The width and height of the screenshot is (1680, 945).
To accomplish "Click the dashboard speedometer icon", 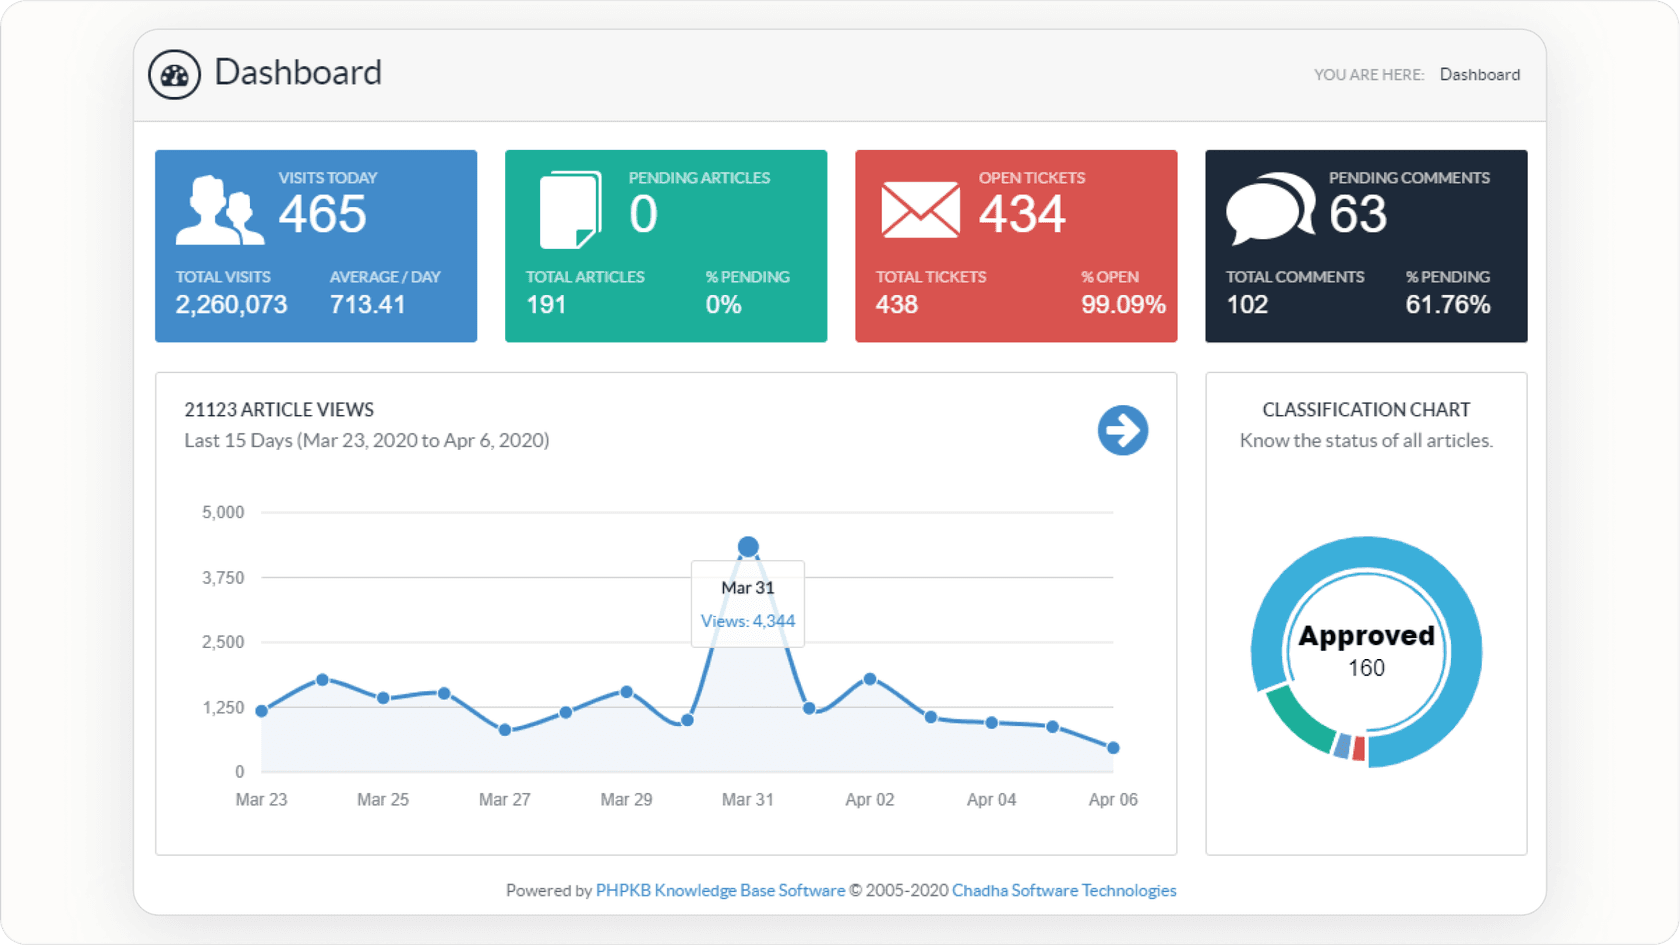I will tap(174, 75).
